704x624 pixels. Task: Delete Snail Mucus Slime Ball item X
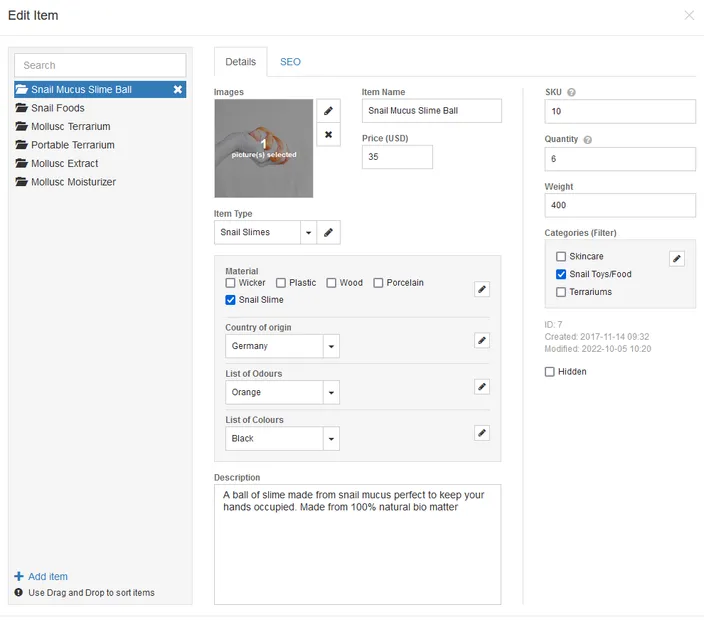[178, 89]
